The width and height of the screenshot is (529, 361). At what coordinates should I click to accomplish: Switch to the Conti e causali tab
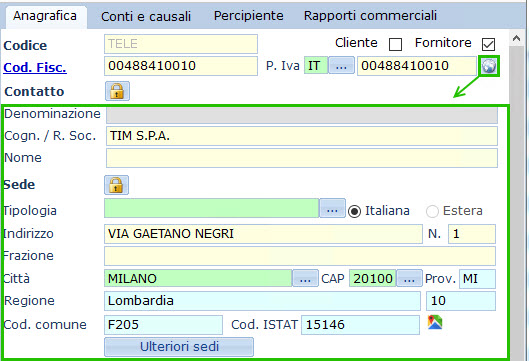[146, 16]
